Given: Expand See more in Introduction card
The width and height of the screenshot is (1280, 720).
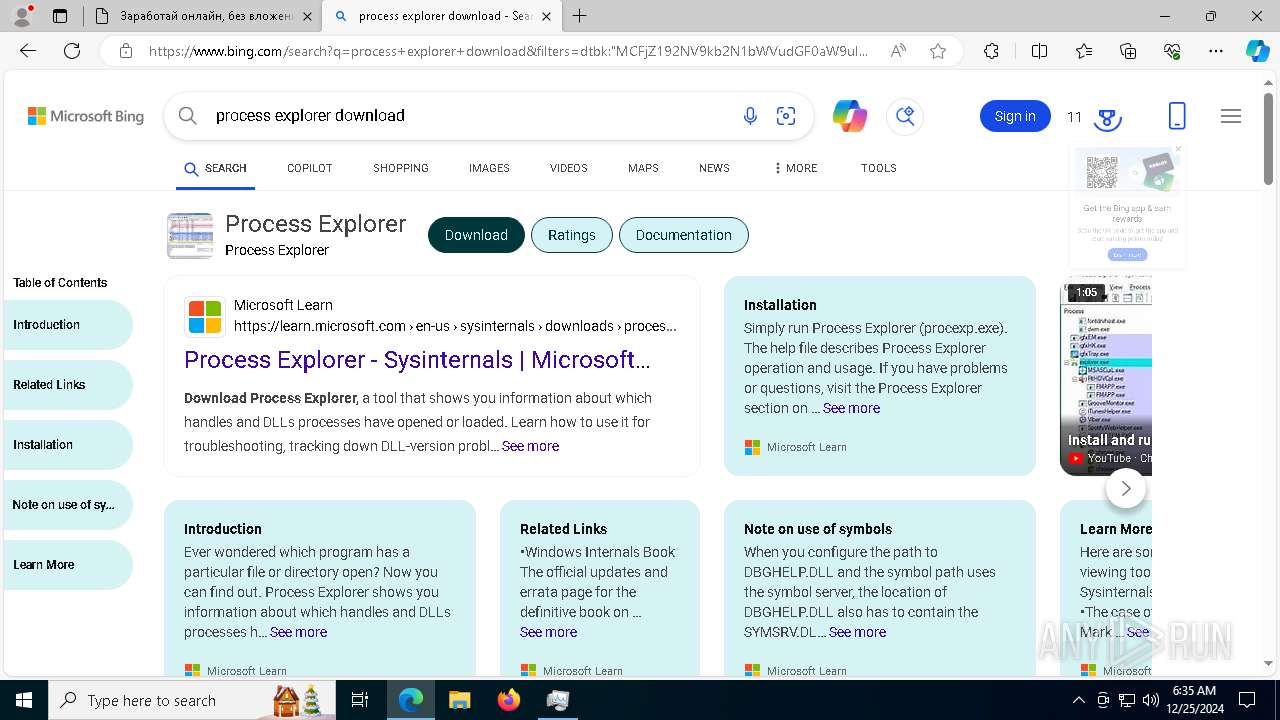Looking at the screenshot, I should [298, 632].
